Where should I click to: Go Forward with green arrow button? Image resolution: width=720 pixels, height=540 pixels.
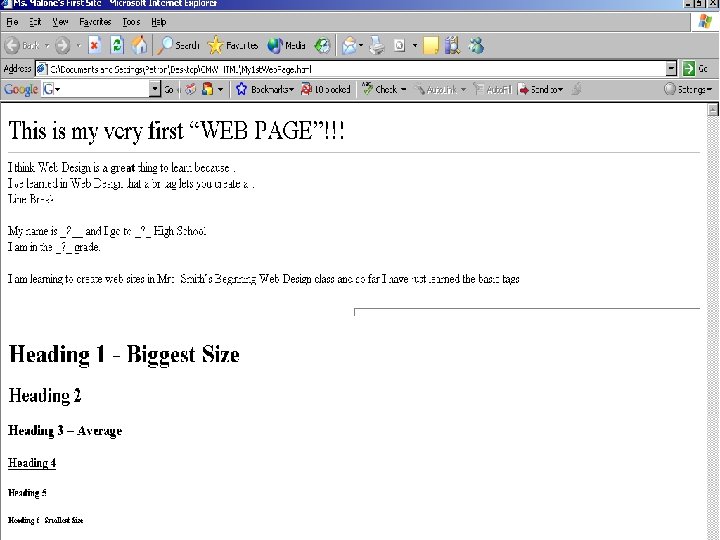(62, 45)
